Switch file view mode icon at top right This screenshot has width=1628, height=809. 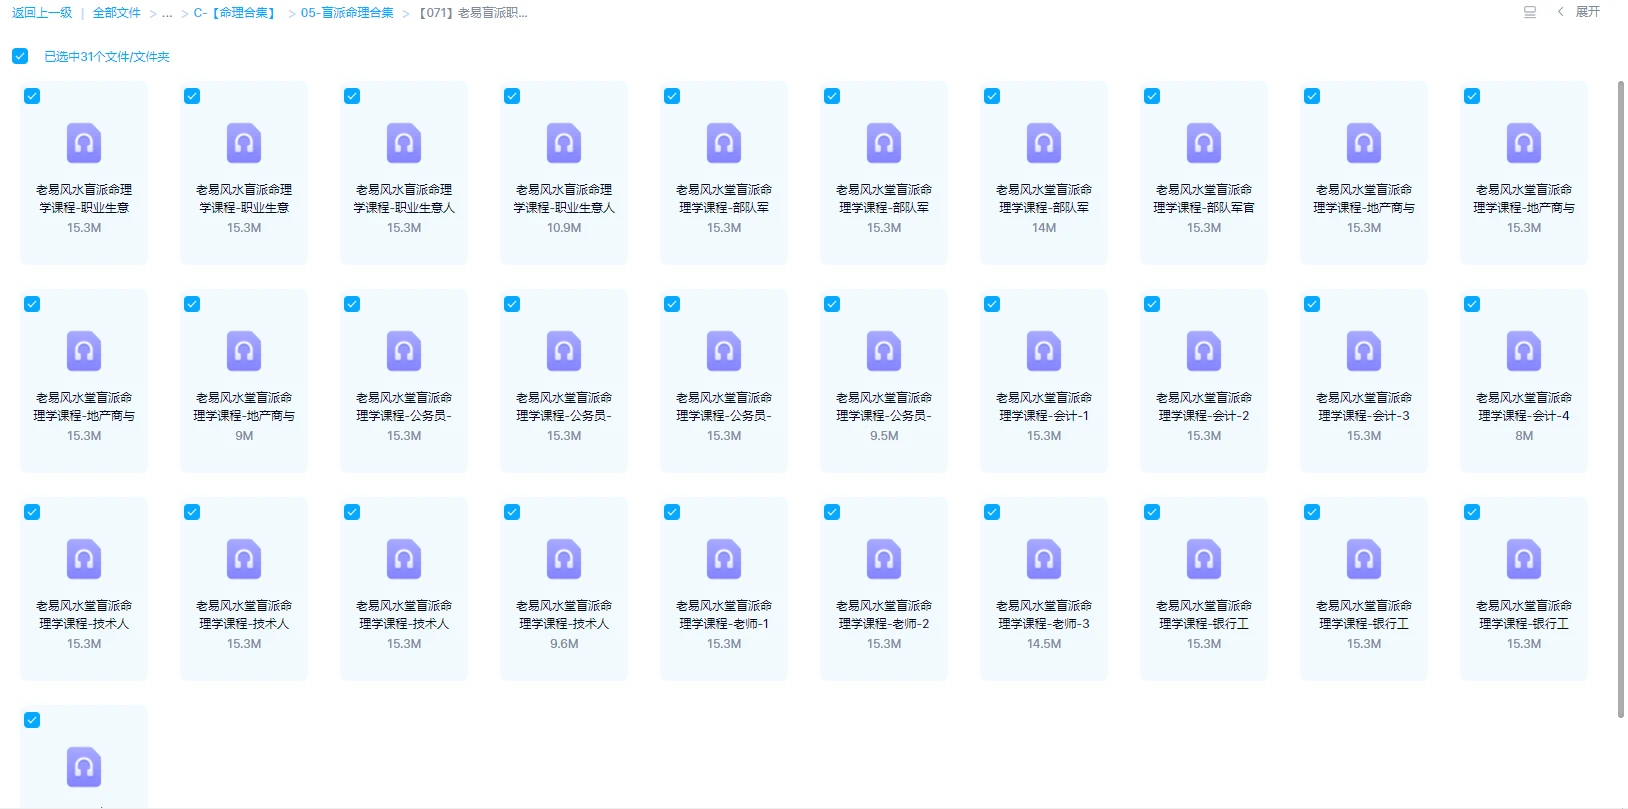(x=1530, y=12)
